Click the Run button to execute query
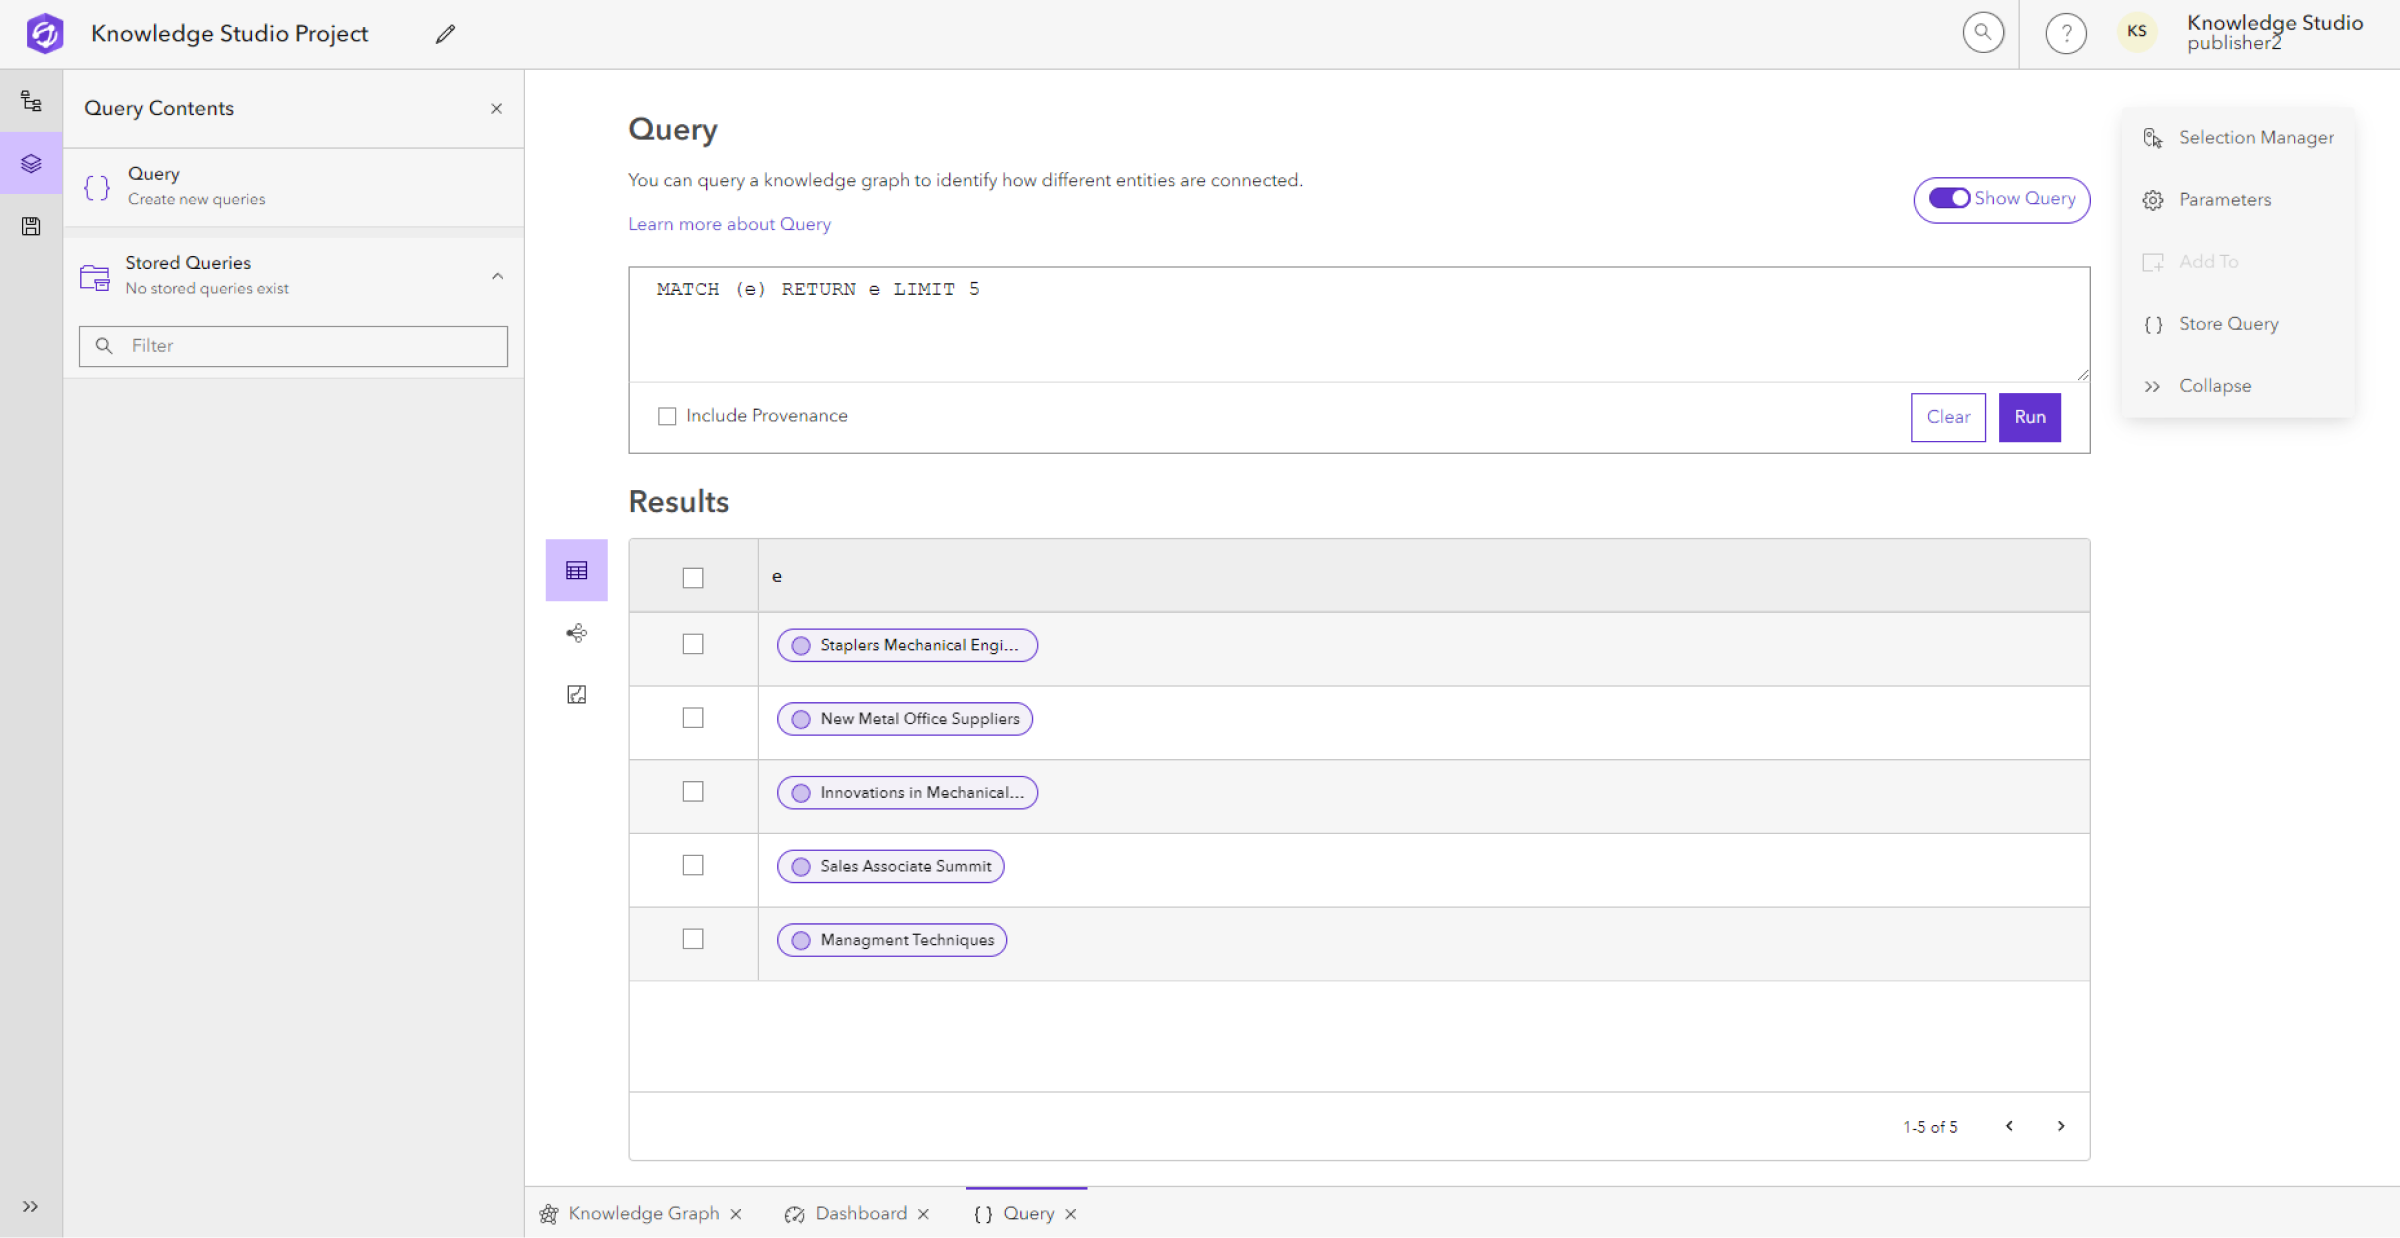The width and height of the screenshot is (2400, 1238). 2031,415
